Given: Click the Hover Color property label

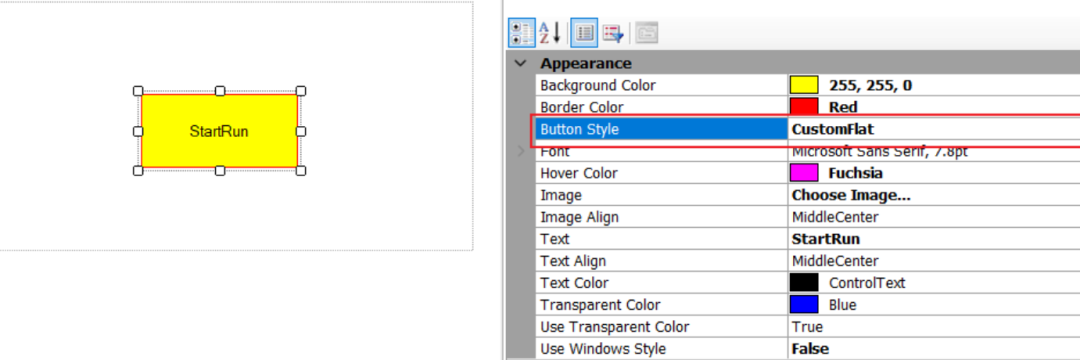Looking at the screenshot, I should click(x=579, y=173).
